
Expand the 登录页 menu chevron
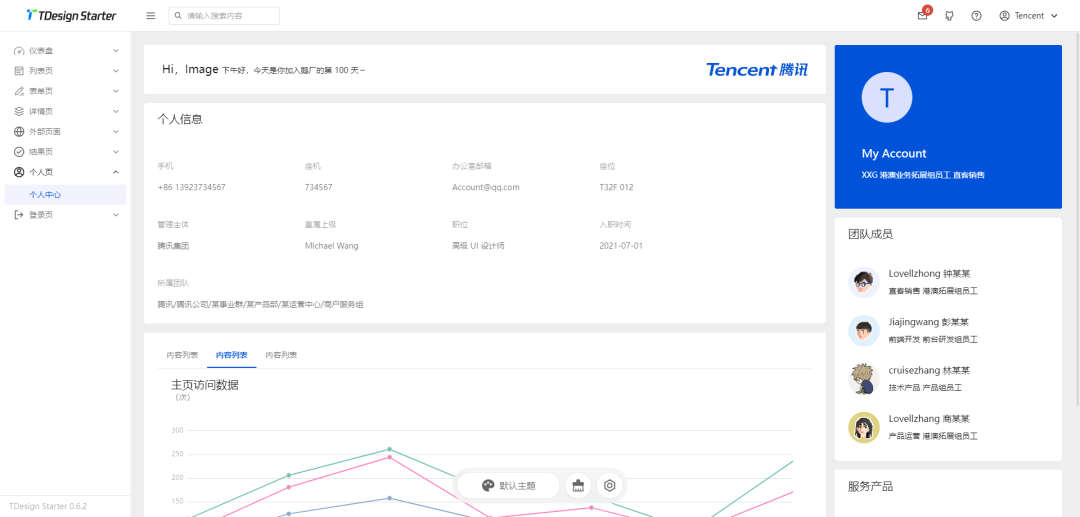pos(116,215)
